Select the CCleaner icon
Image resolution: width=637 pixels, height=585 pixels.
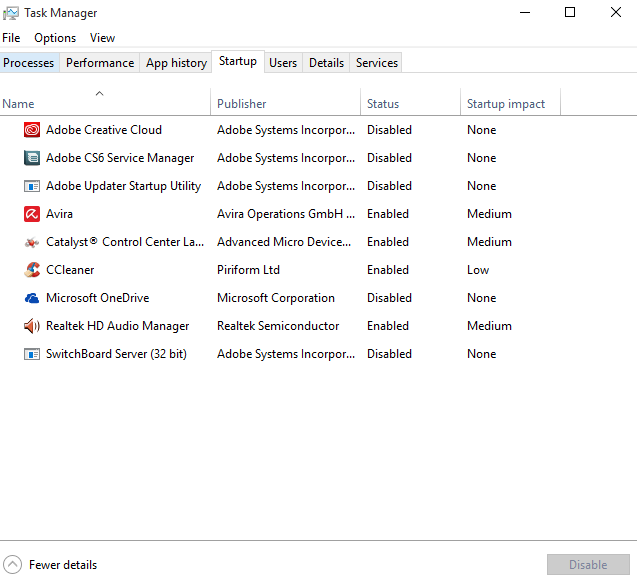point(31,270)
